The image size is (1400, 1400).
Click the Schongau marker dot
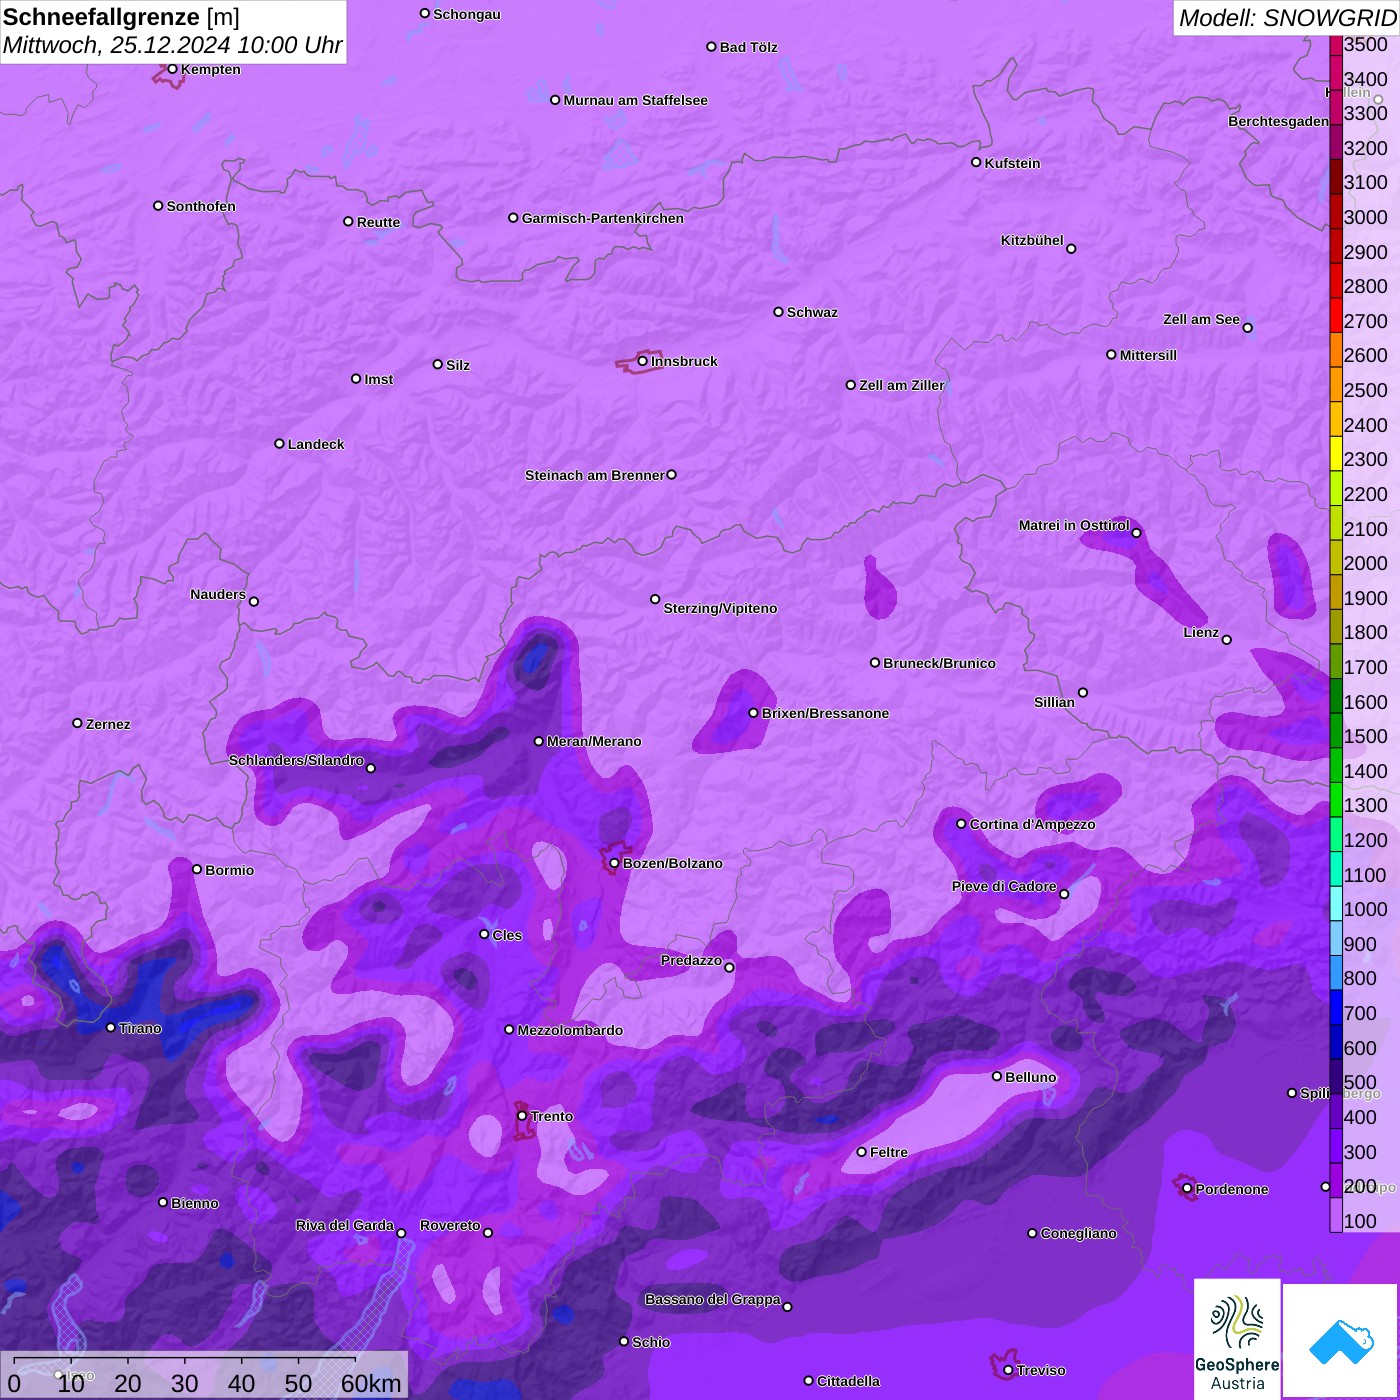pyautogui.click(x=425, y=13)
